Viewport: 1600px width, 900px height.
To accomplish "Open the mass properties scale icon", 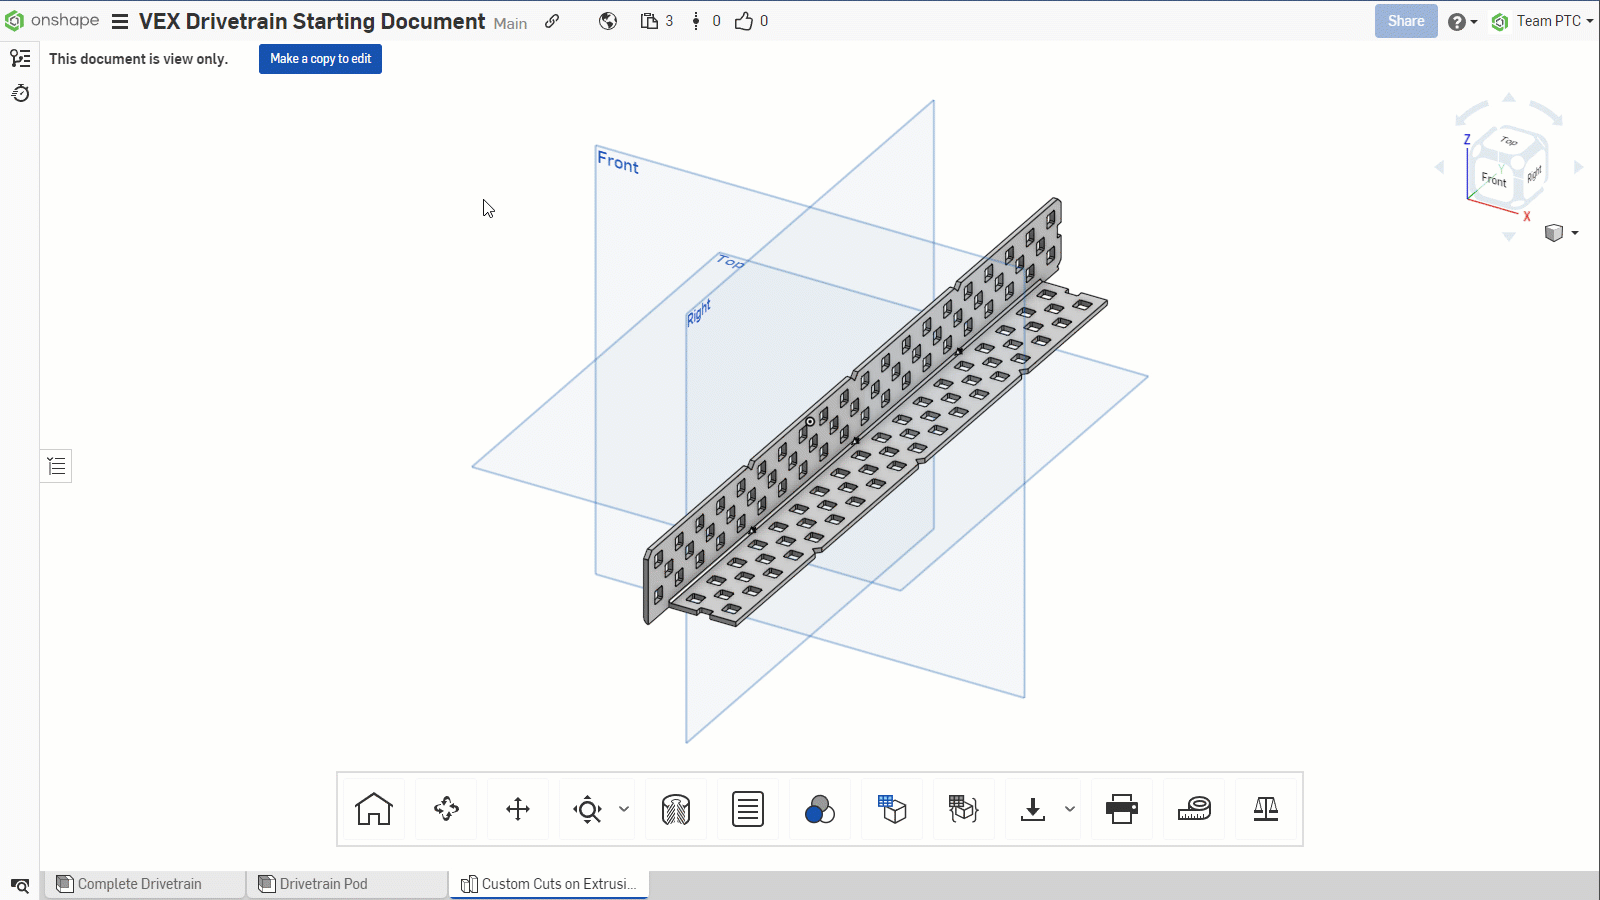I will [x=1266, y=809].
